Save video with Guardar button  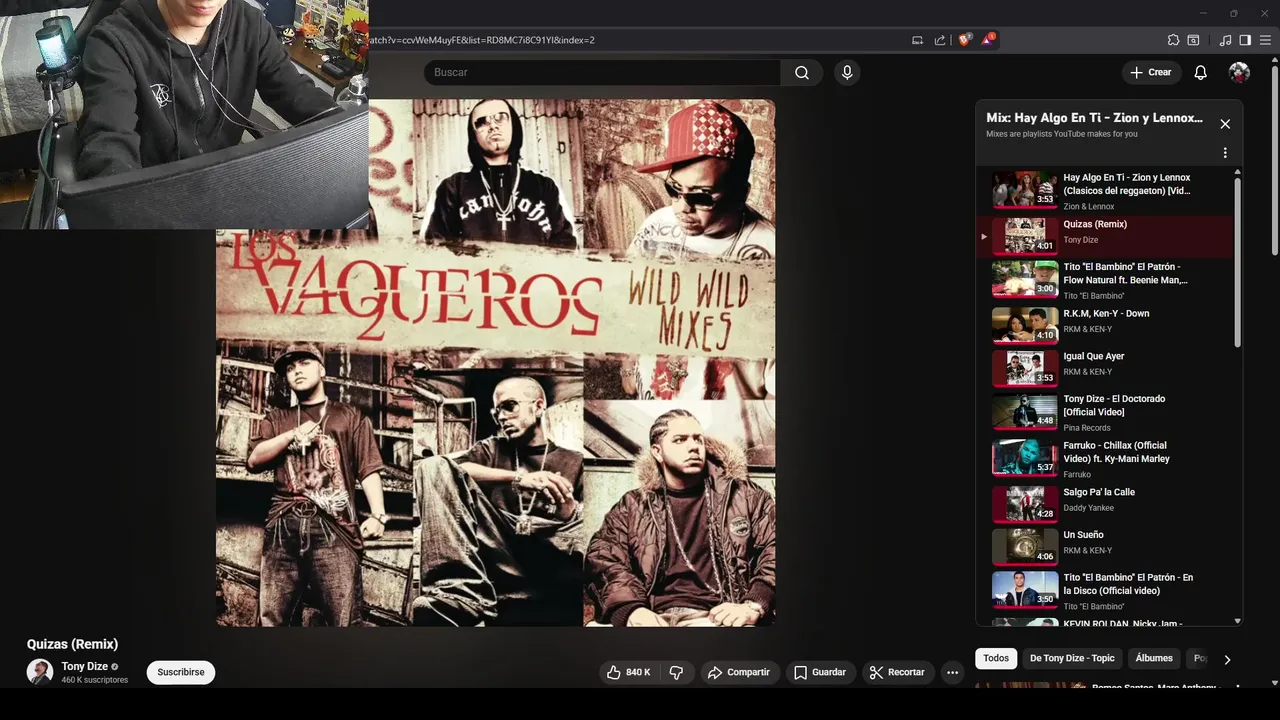click(x=820, y=672)
